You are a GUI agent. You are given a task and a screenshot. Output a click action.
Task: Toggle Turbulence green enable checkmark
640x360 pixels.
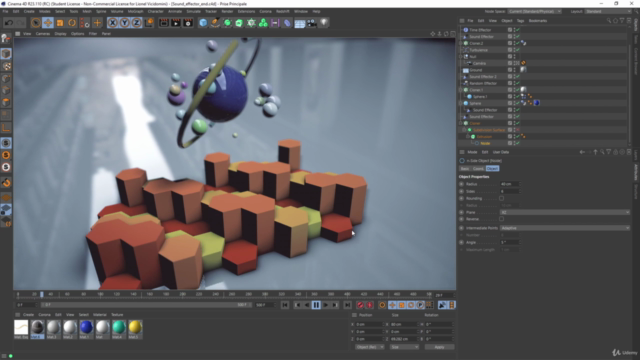[x=518, y=50]
